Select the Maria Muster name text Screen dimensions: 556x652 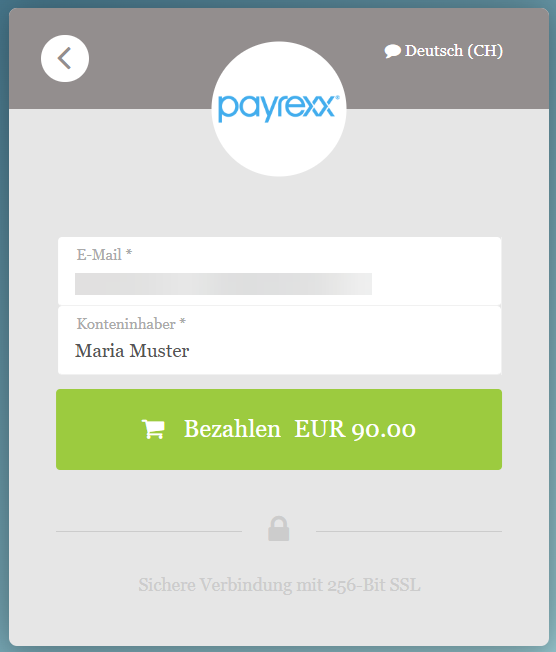click(x=132, y=351)
